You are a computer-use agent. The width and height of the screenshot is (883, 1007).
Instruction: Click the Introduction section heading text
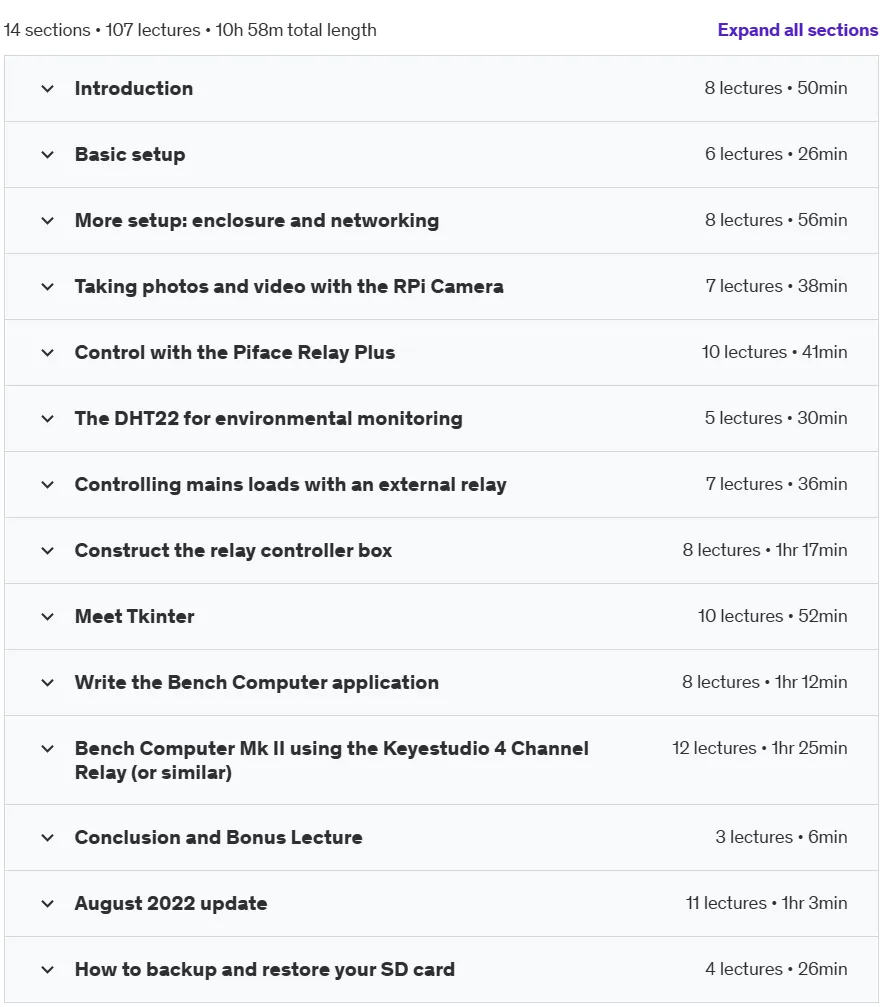134,88
